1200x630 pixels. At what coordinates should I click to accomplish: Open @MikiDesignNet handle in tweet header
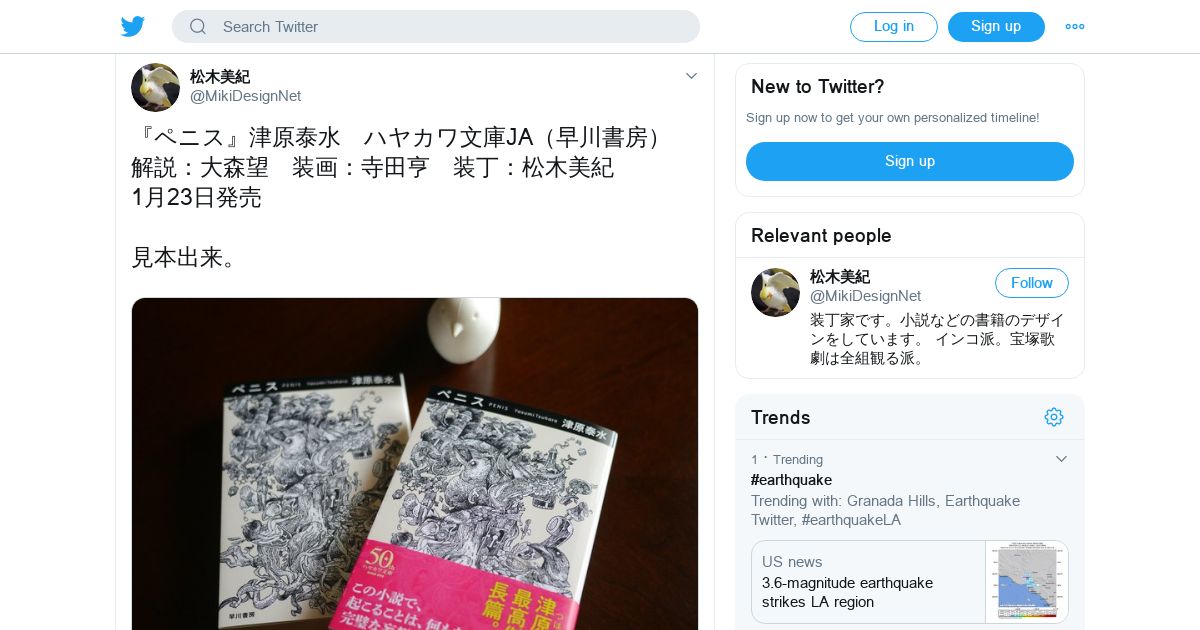246,96
